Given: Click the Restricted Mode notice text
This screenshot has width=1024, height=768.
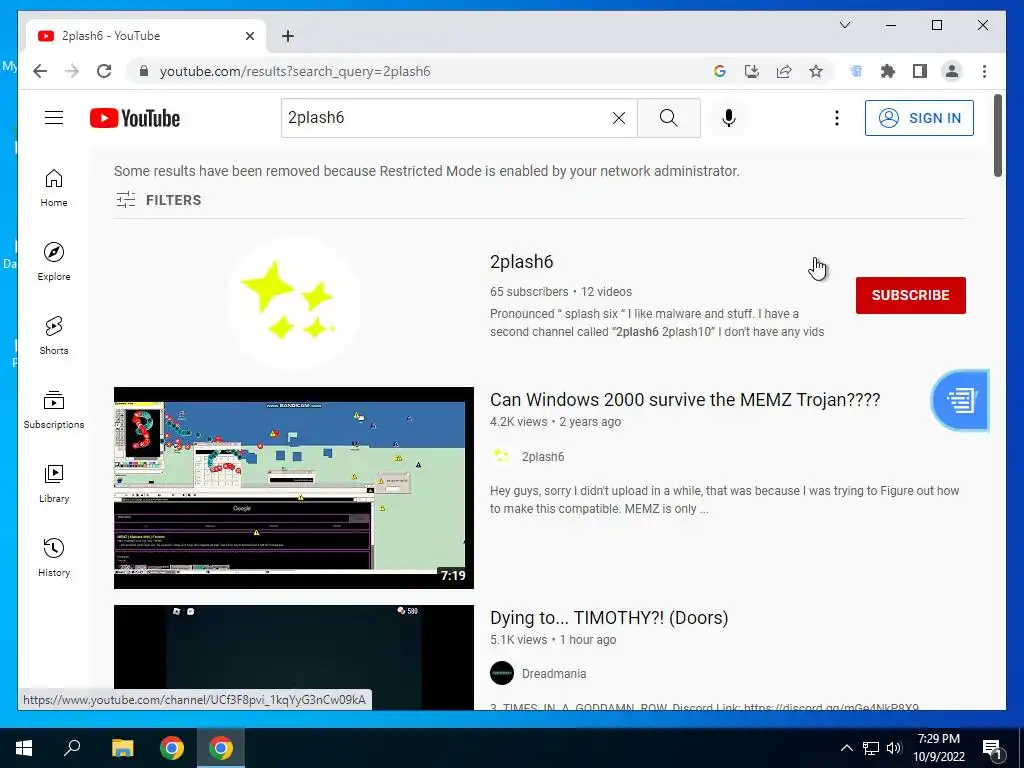Looking at the screenshot, I should [x=426, y=171].
